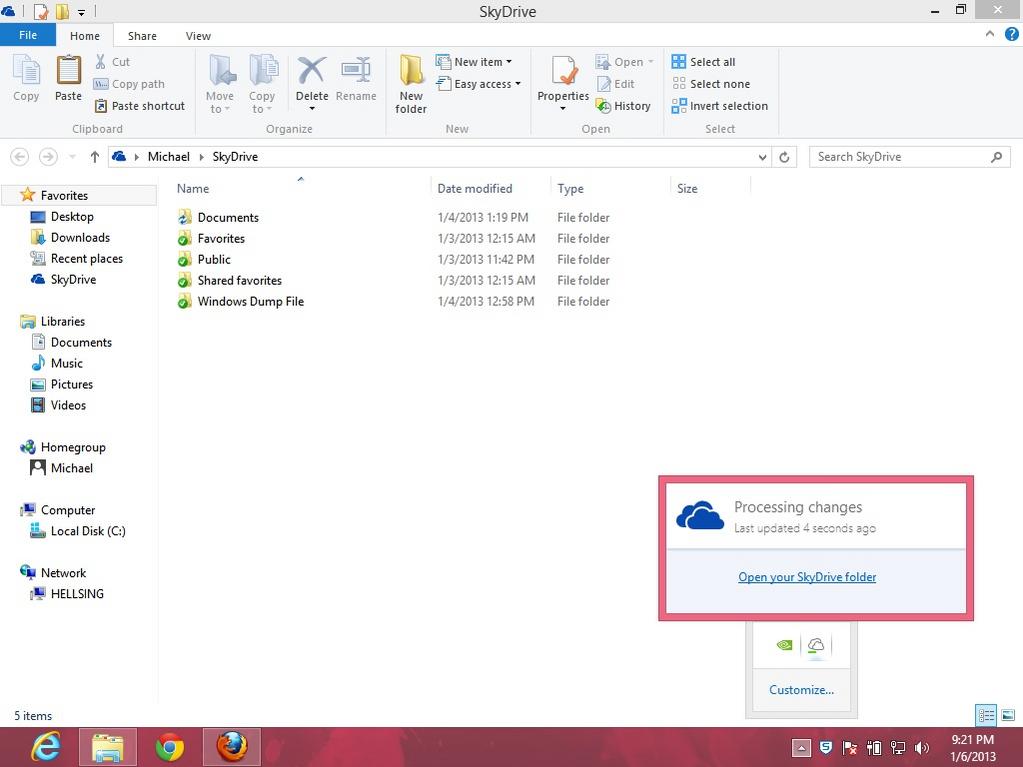Image resolution: width=1023 pixels, height=767 pixels.
Task: Create a New folder from the ribbon
Action: click(x=411, y=84)
